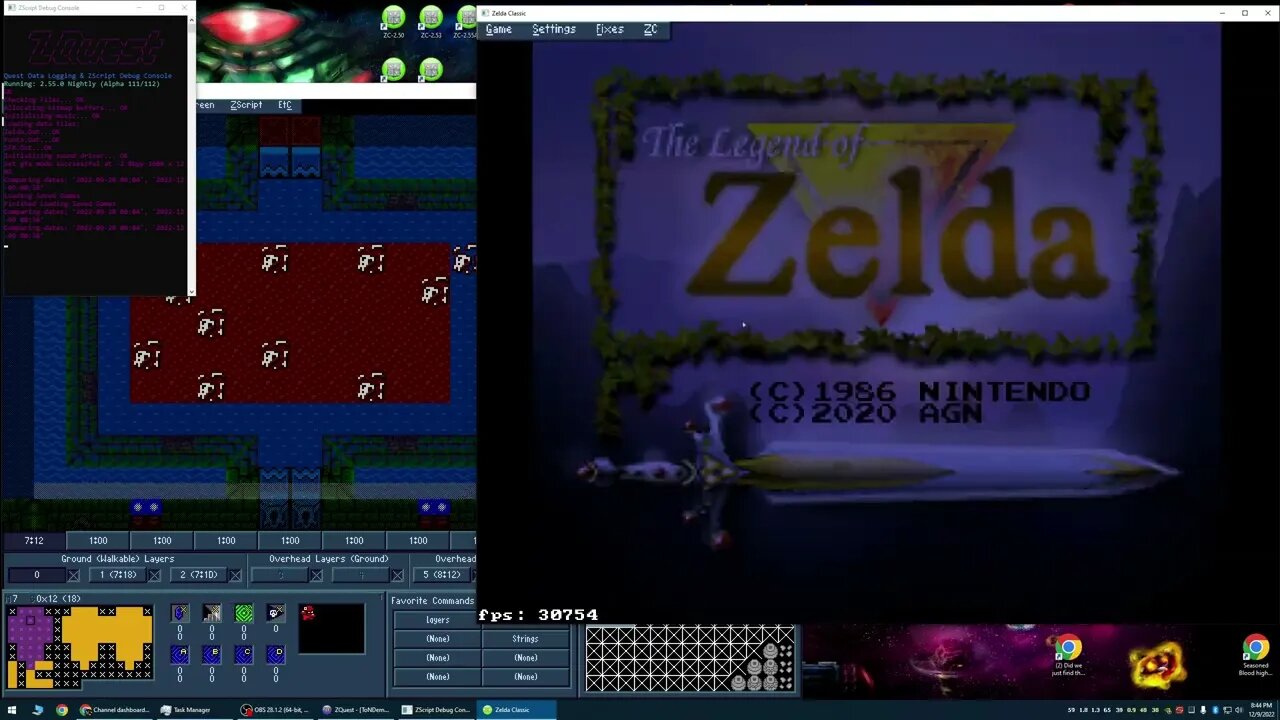
Task: Click the Layers favorite command button
Action: point(437,620)
